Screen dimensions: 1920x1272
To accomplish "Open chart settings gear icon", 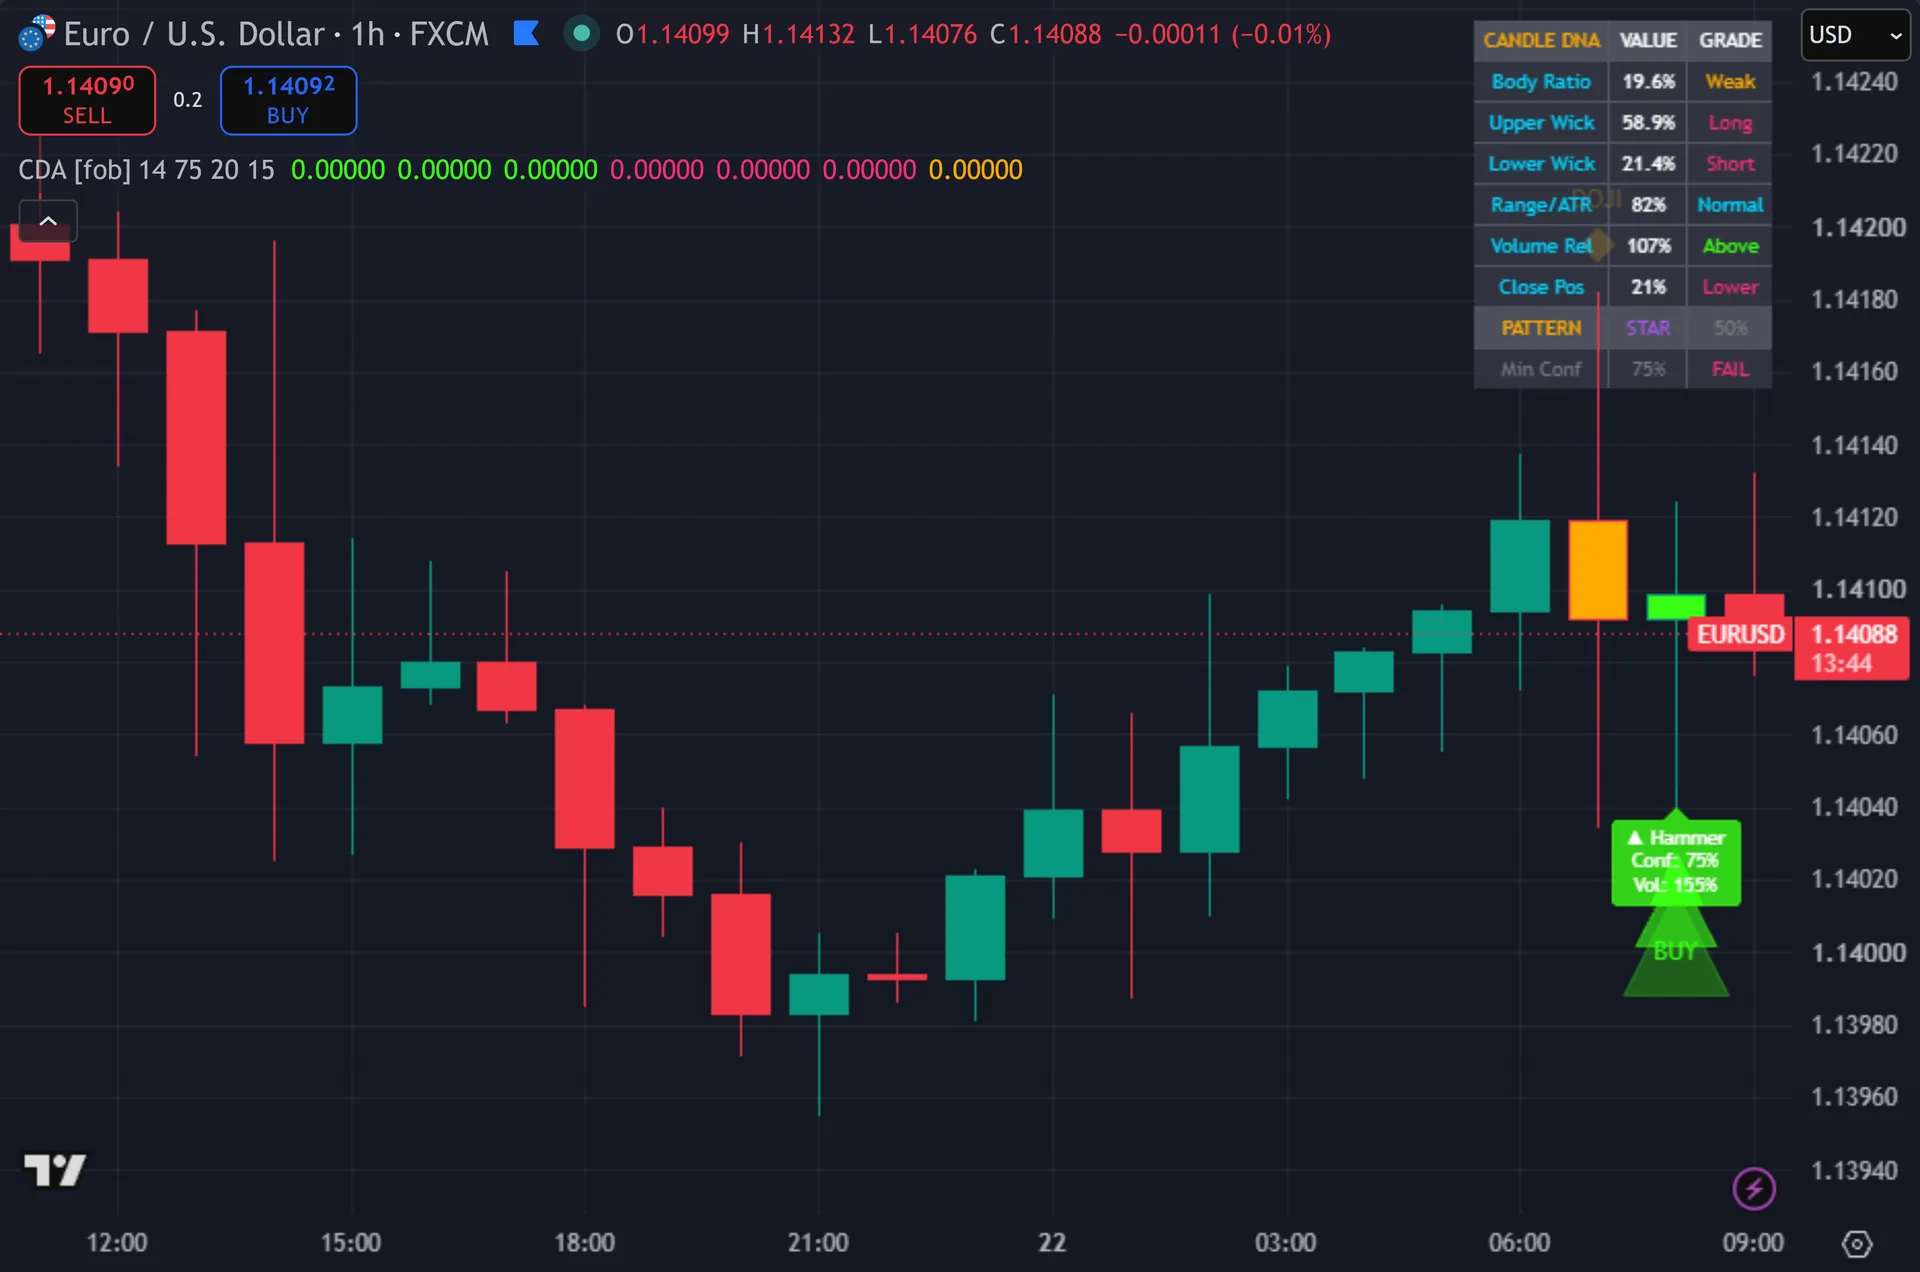I will click(1857, 1244).
